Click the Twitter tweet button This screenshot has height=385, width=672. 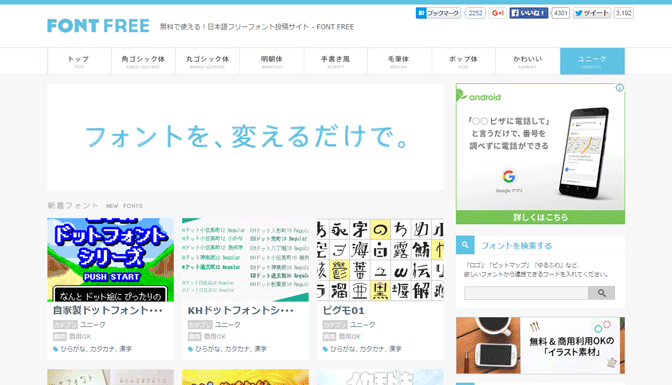(591, 13)
